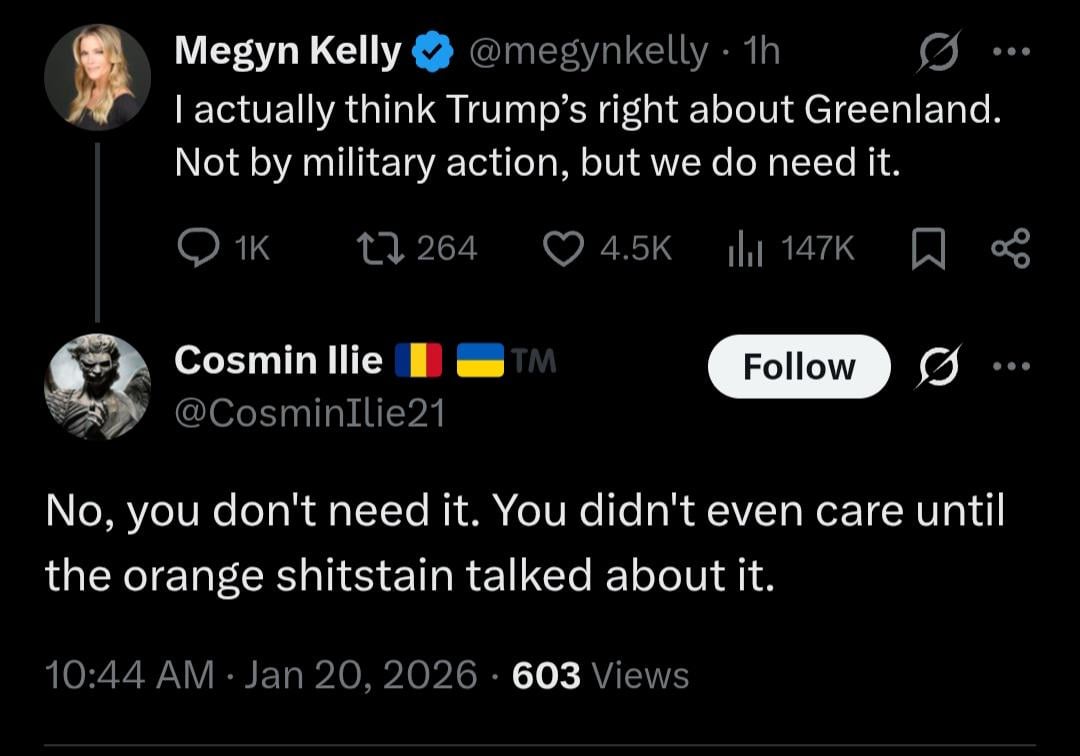This screenshot has width=1080, height=756.
Task: Open the @CosminIlie21 handle
Action: click(309, 410)
